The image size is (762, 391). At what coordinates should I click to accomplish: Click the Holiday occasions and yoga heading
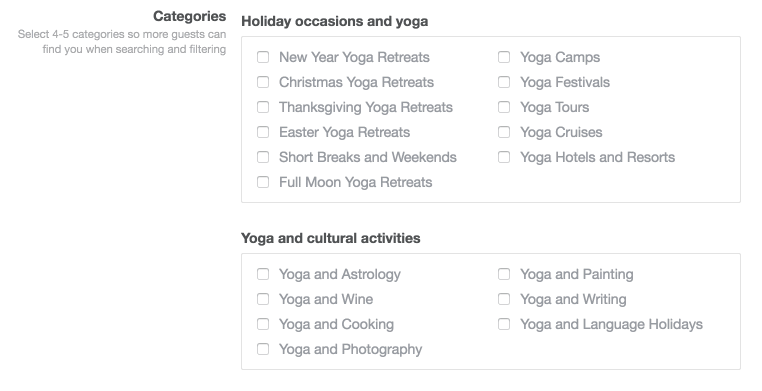pyautogui.click(x=334, y=22)
